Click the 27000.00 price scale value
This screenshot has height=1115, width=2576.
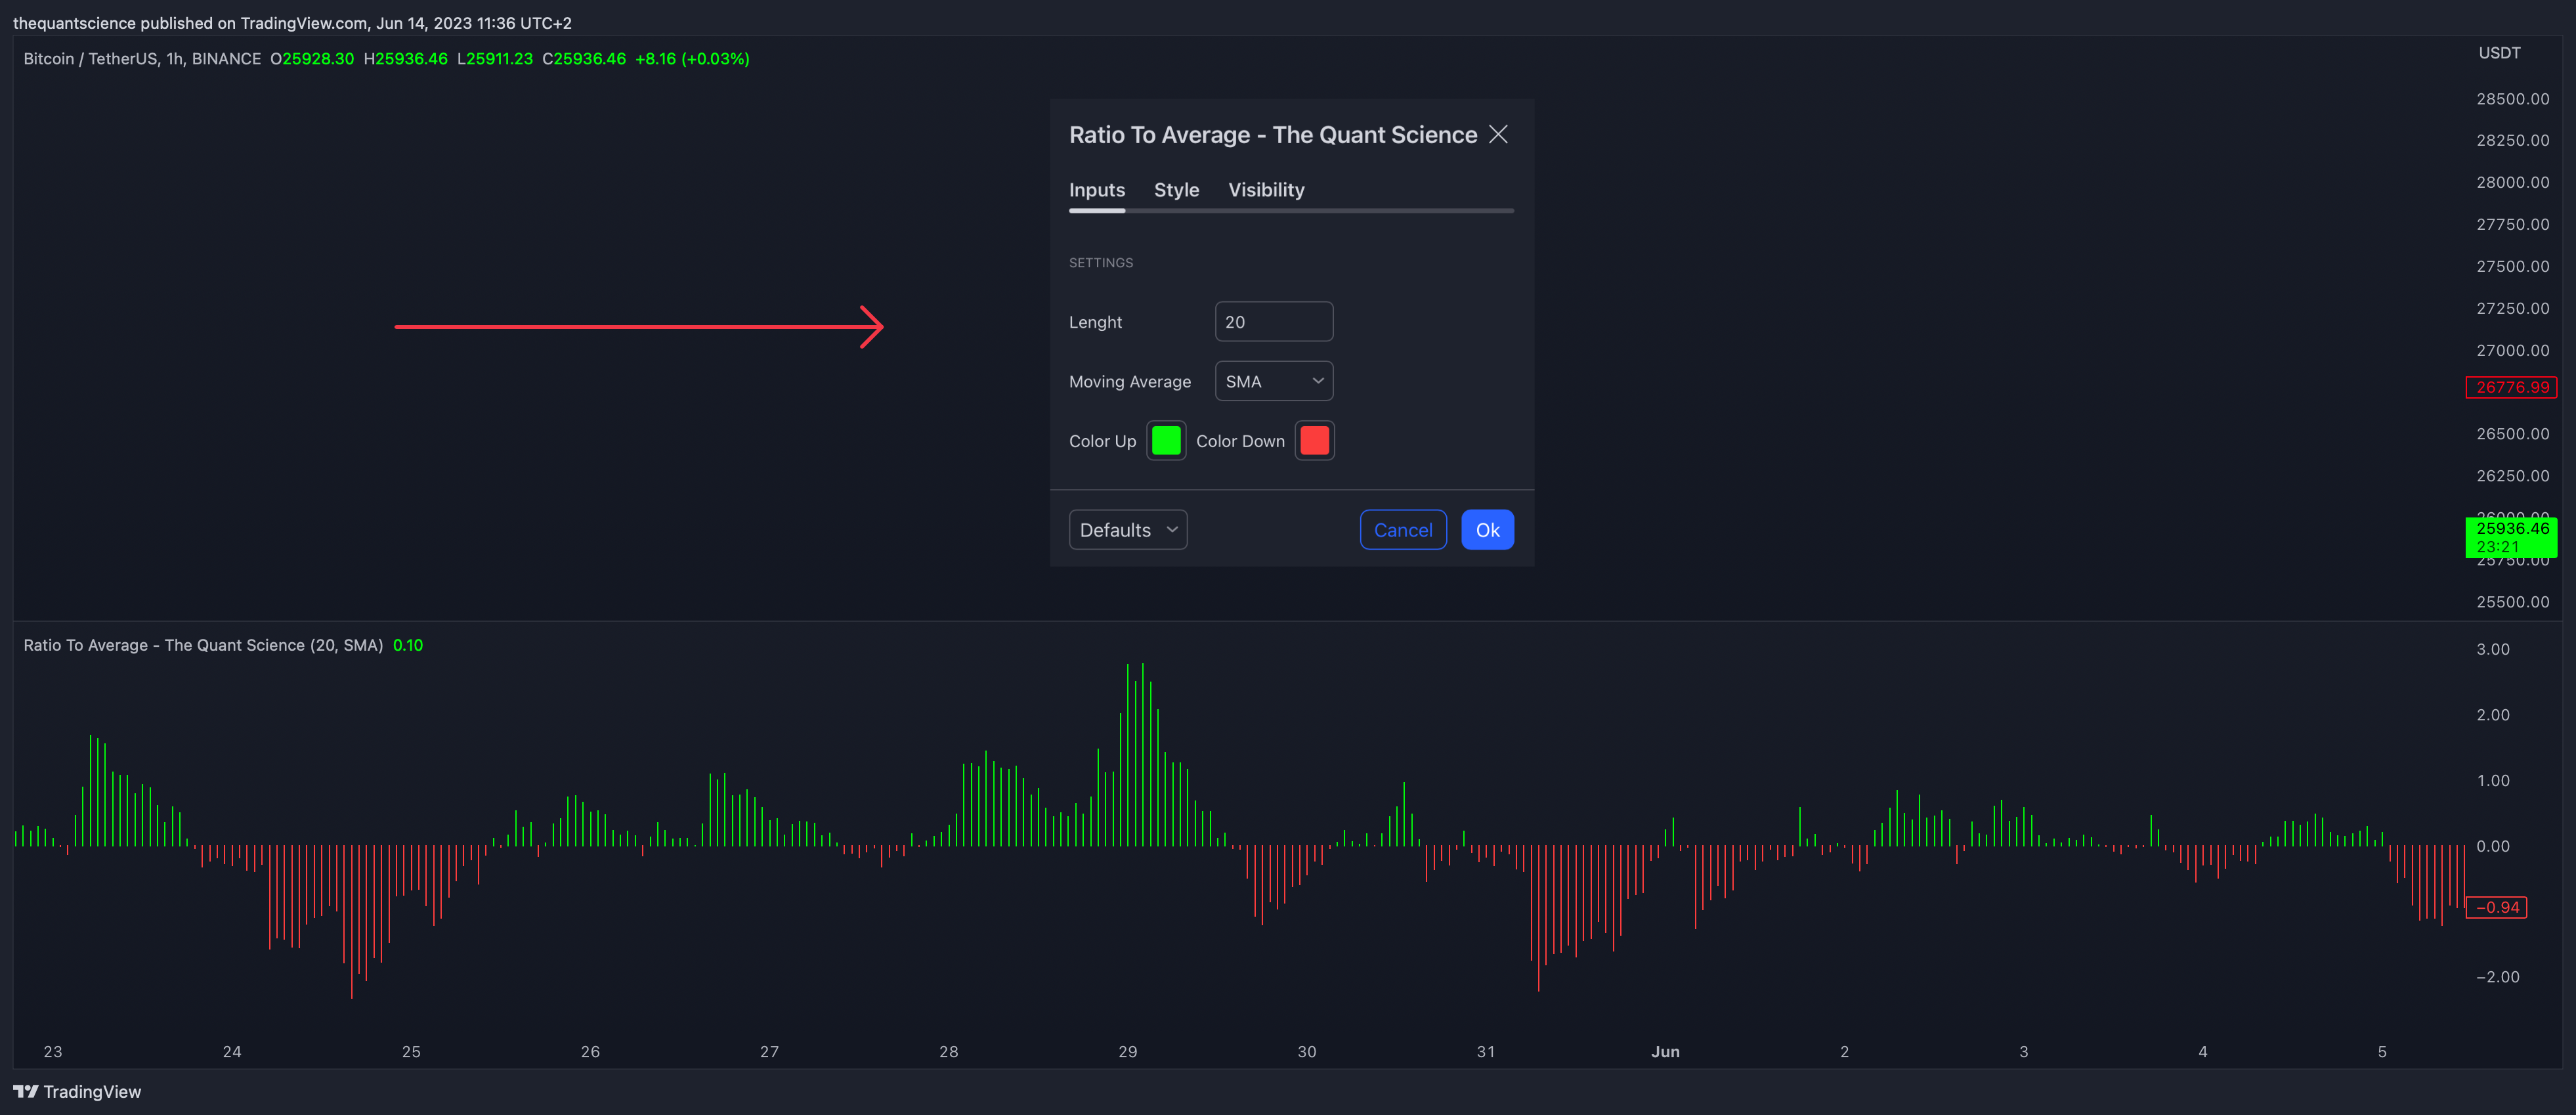(2512, 350)
